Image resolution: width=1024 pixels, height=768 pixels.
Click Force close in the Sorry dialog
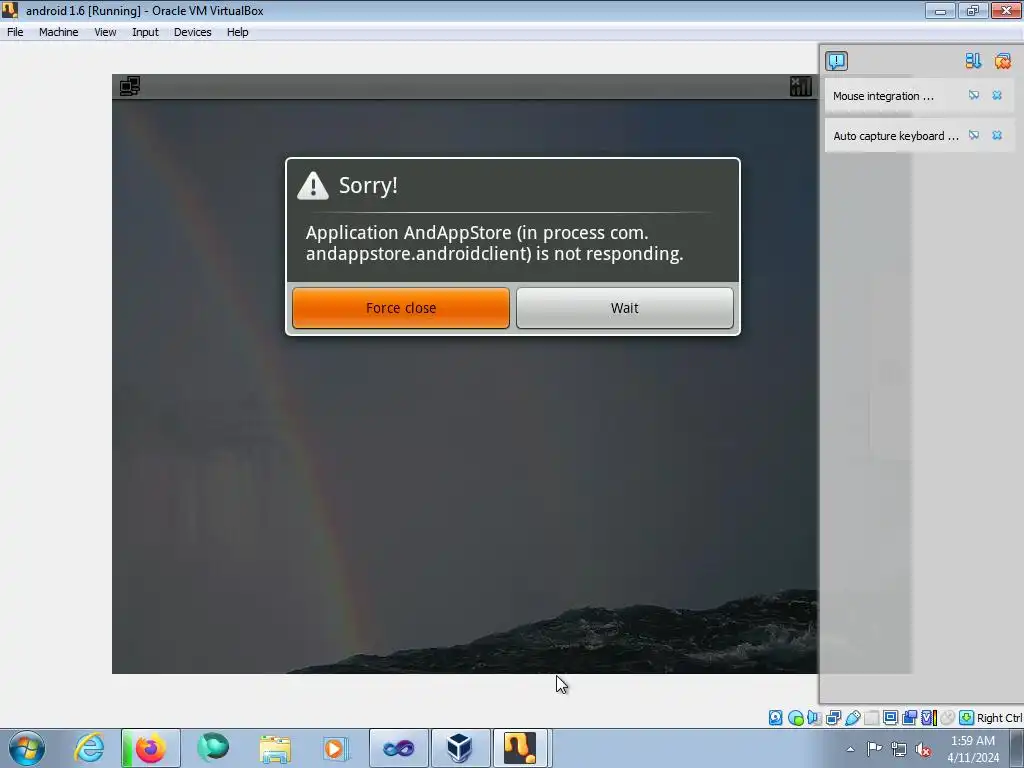coord(400,308)
